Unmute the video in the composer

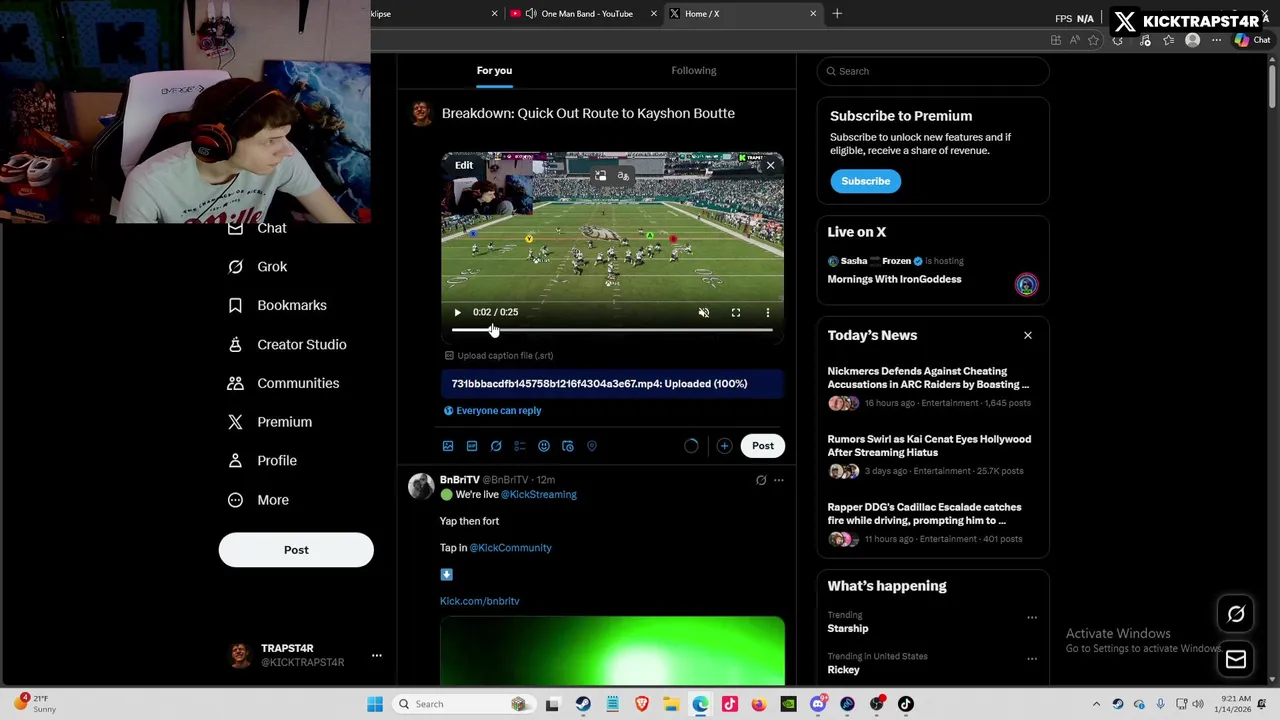[704, 312]
